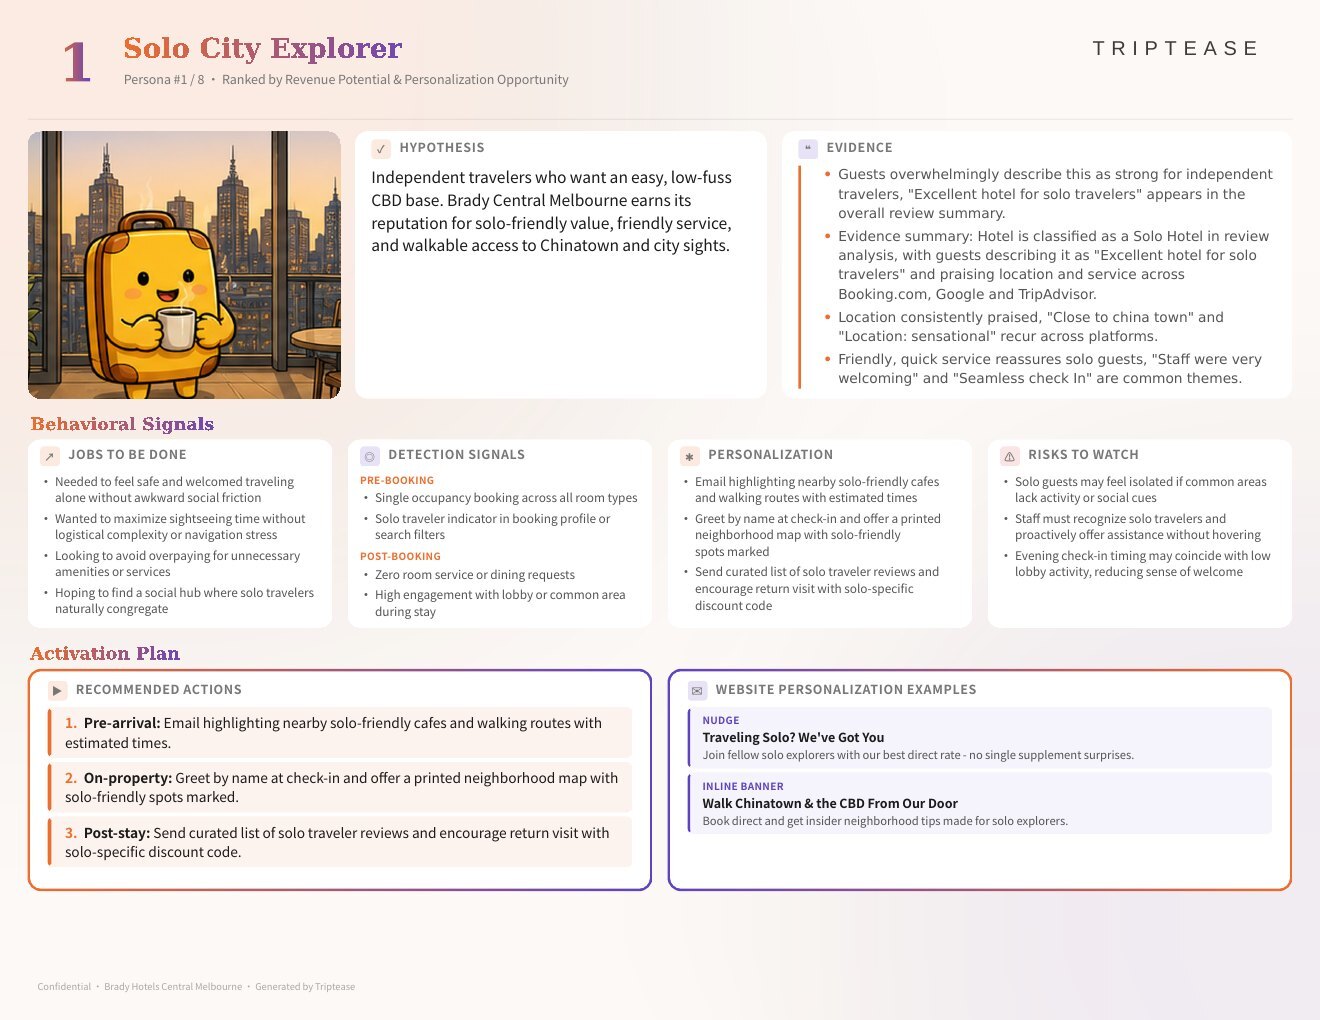
Task: Click "Traveling Solo? We've Got You" headline
Action: (x=793, y=738)
